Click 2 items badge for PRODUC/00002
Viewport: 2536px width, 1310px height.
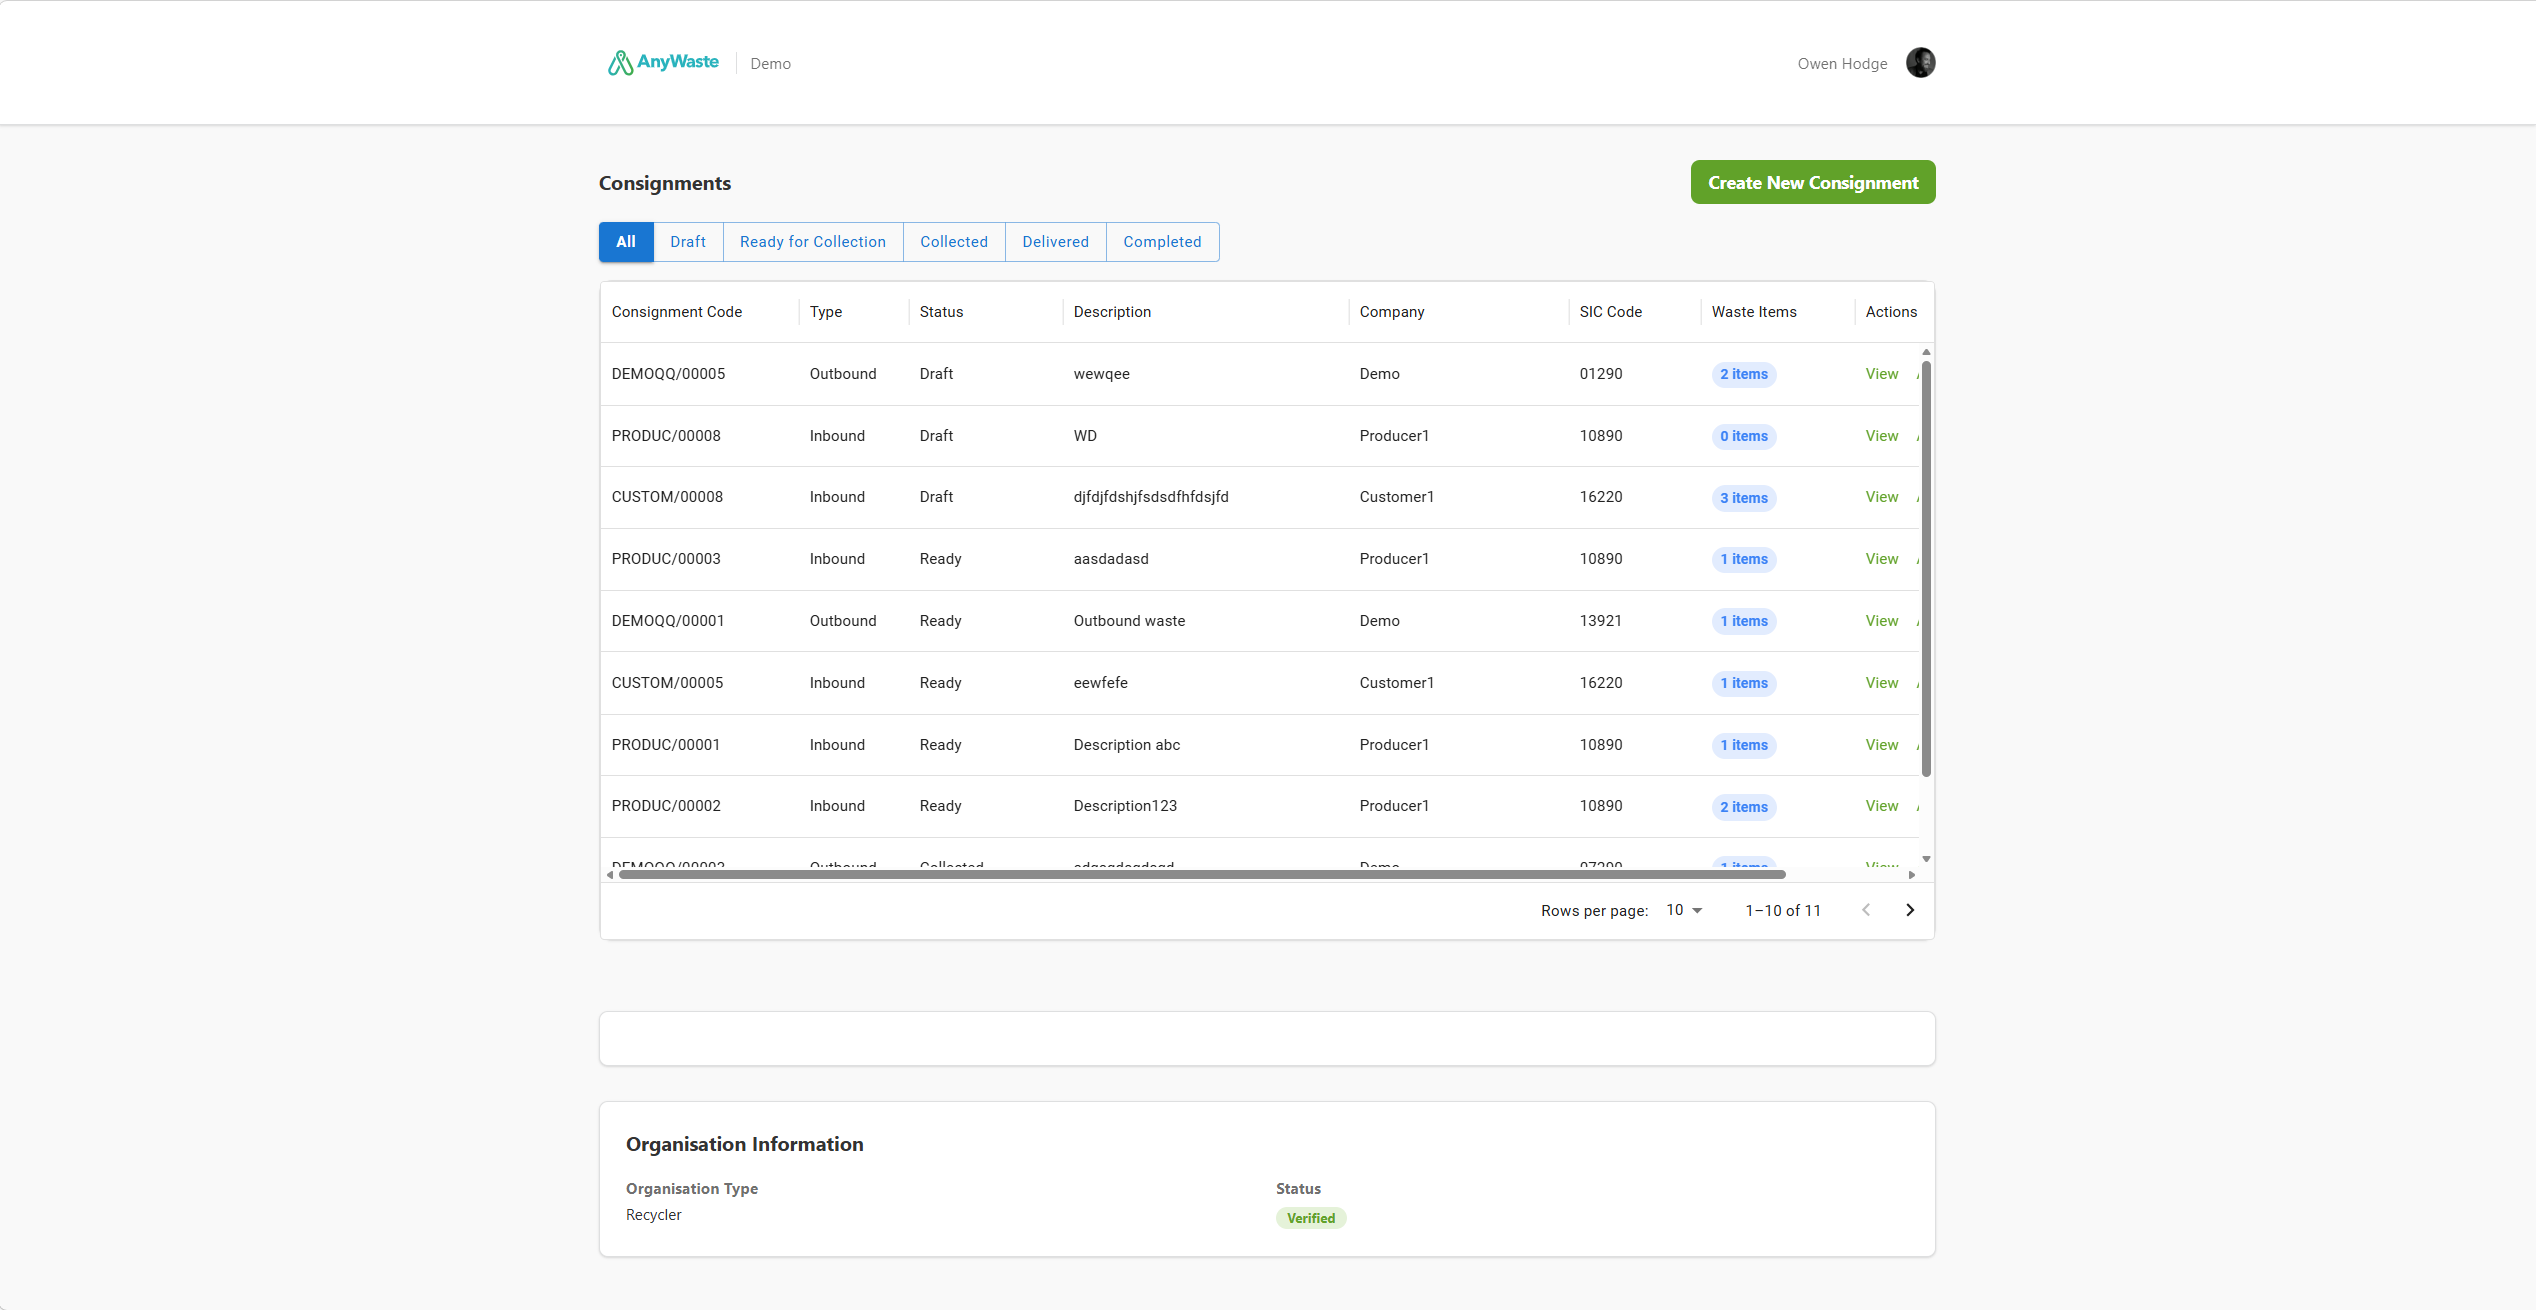point(1744,807)
